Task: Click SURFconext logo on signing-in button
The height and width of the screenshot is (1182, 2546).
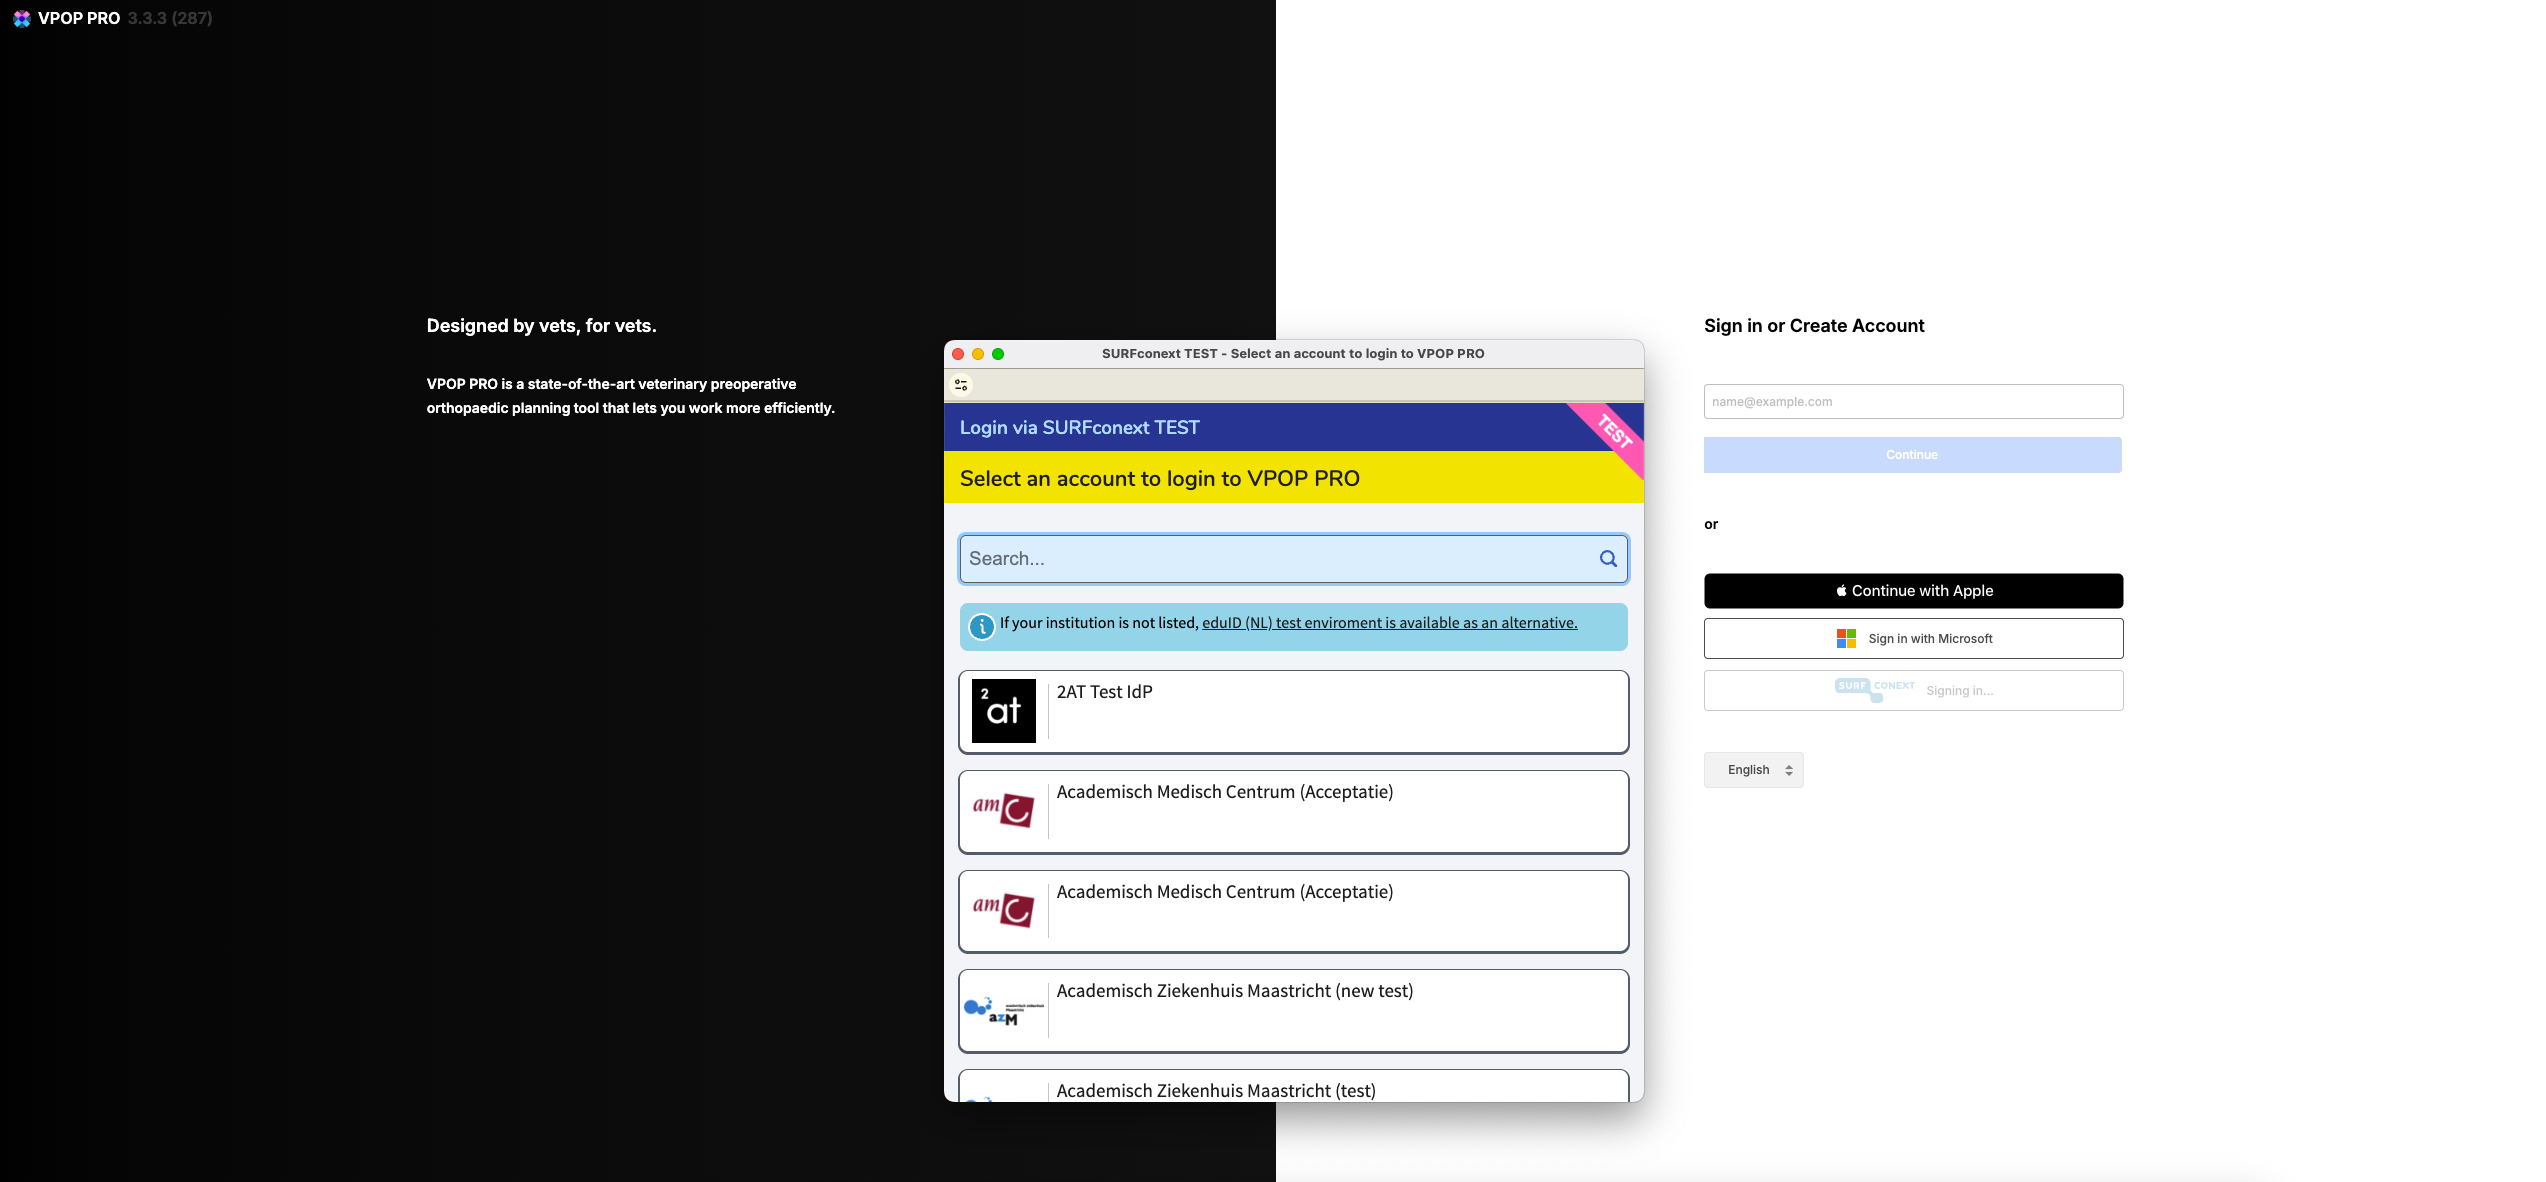Action: [1875, 689]
